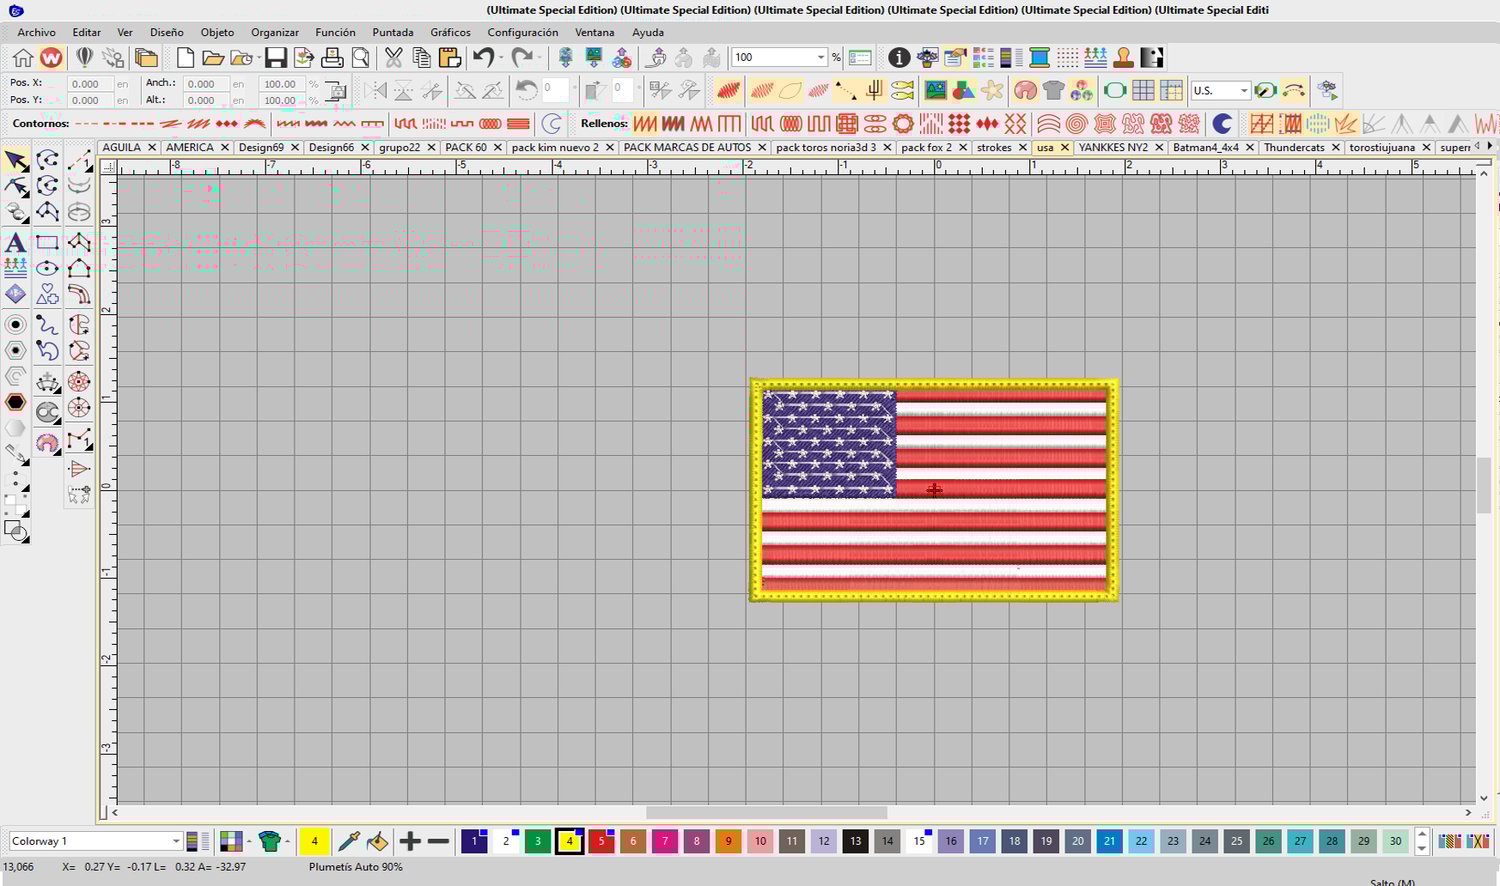Open the Ayuda menu
1500x886 pixels.
pyautogui.click(x=648, y=32)
